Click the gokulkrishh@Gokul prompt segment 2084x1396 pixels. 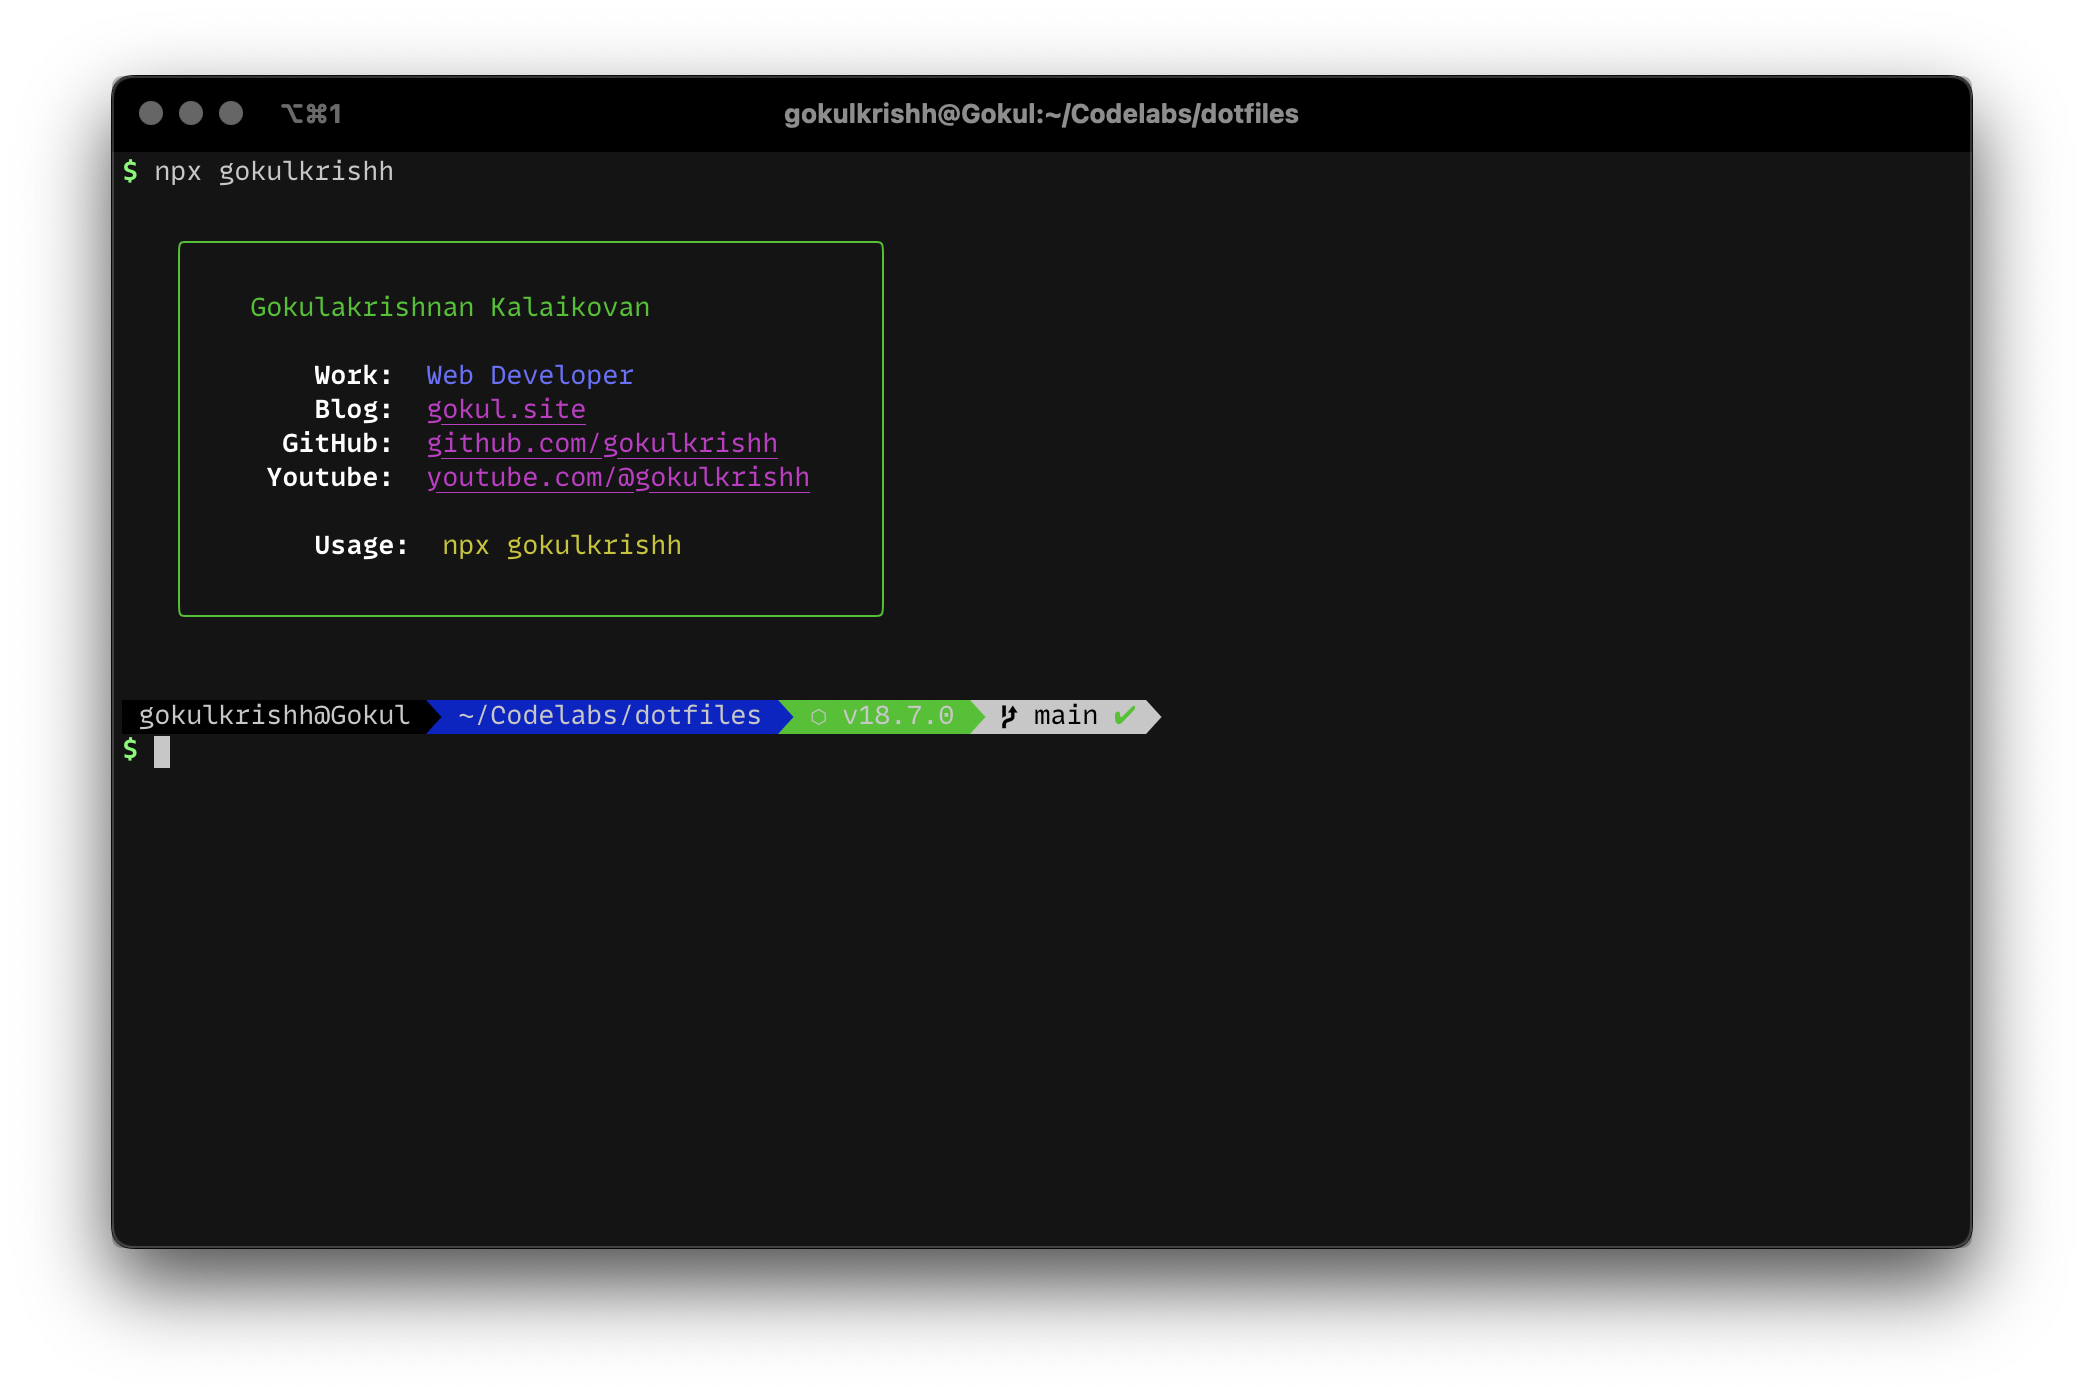click(x=274, y=716)
